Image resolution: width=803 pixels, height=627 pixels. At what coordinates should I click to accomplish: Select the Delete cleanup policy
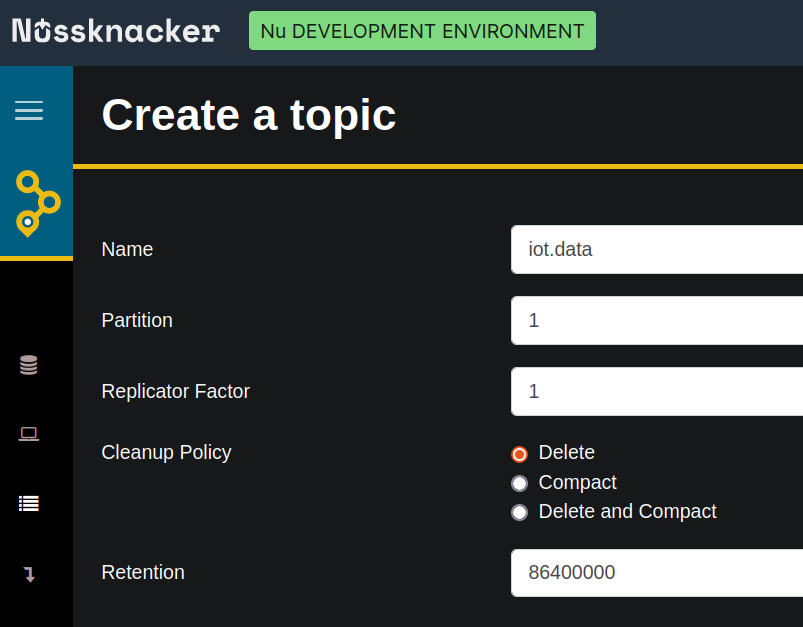point(519,454)
